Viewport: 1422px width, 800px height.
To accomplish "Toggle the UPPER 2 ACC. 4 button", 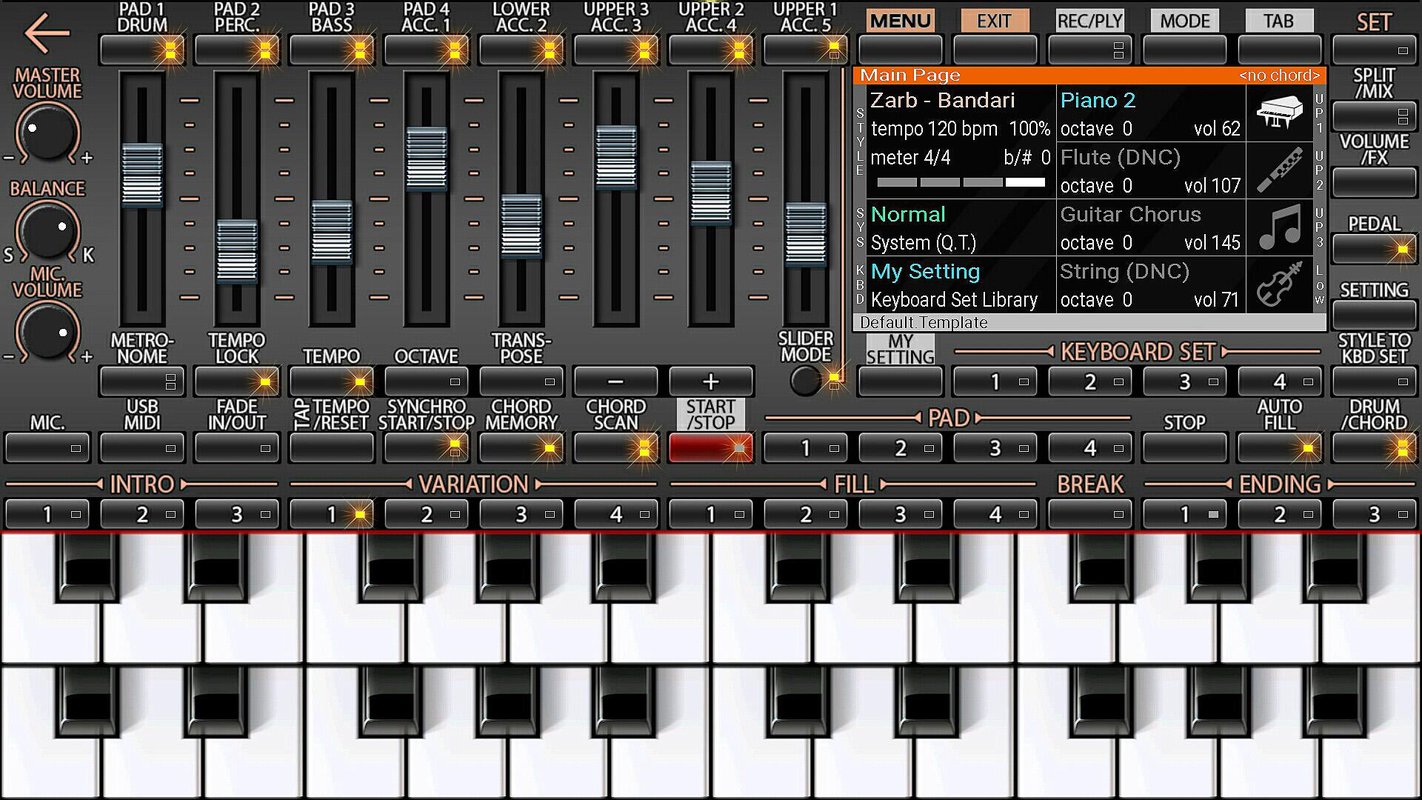I will coord(712,50).
